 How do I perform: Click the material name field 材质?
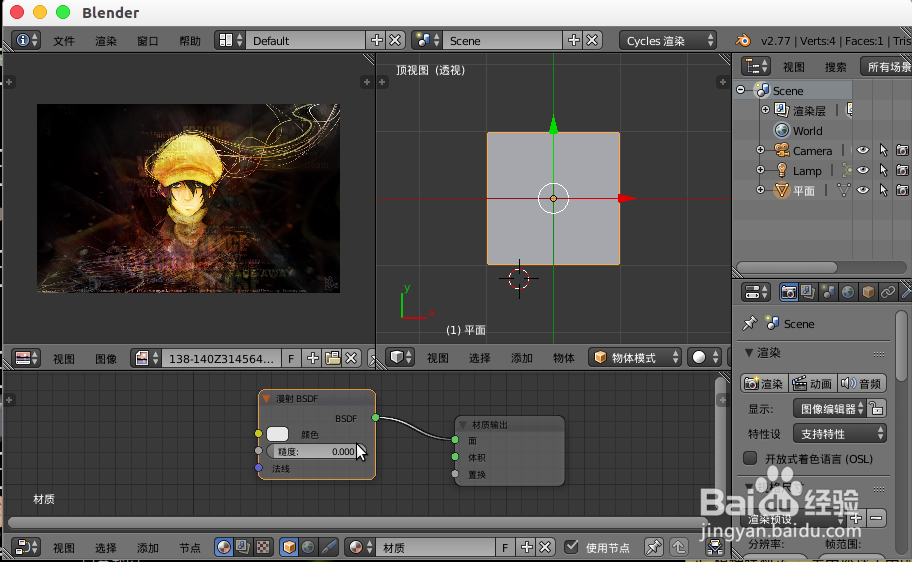pos(438,547)
